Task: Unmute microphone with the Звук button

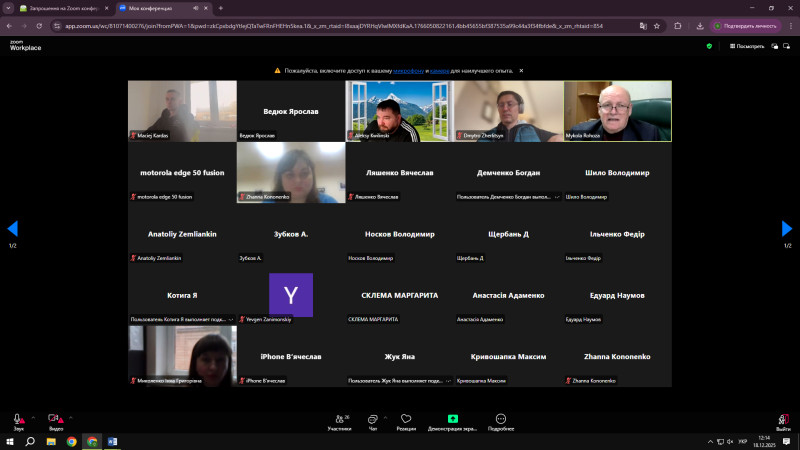Action: click(x=18, y=420)
